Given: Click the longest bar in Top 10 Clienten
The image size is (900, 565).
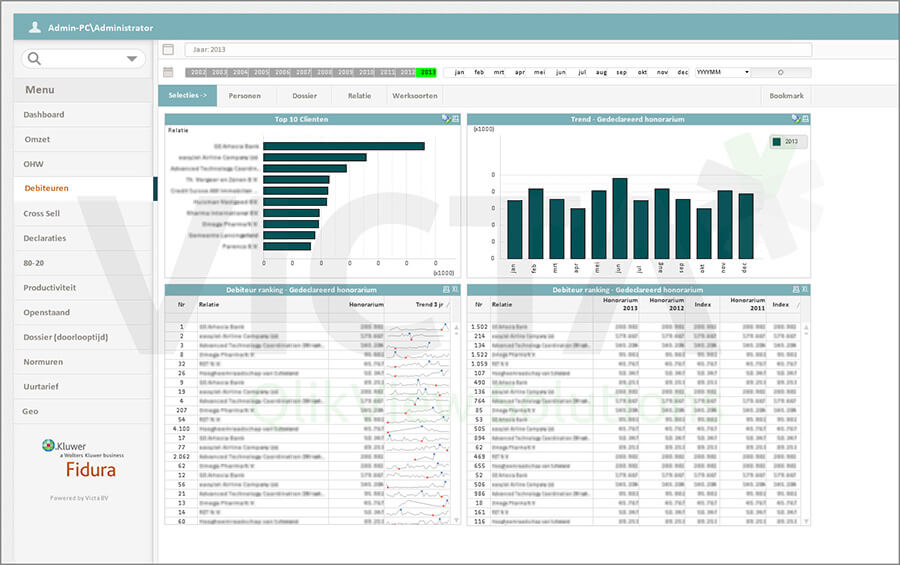Looking at the screenshot, I should (x=344, y=146).
